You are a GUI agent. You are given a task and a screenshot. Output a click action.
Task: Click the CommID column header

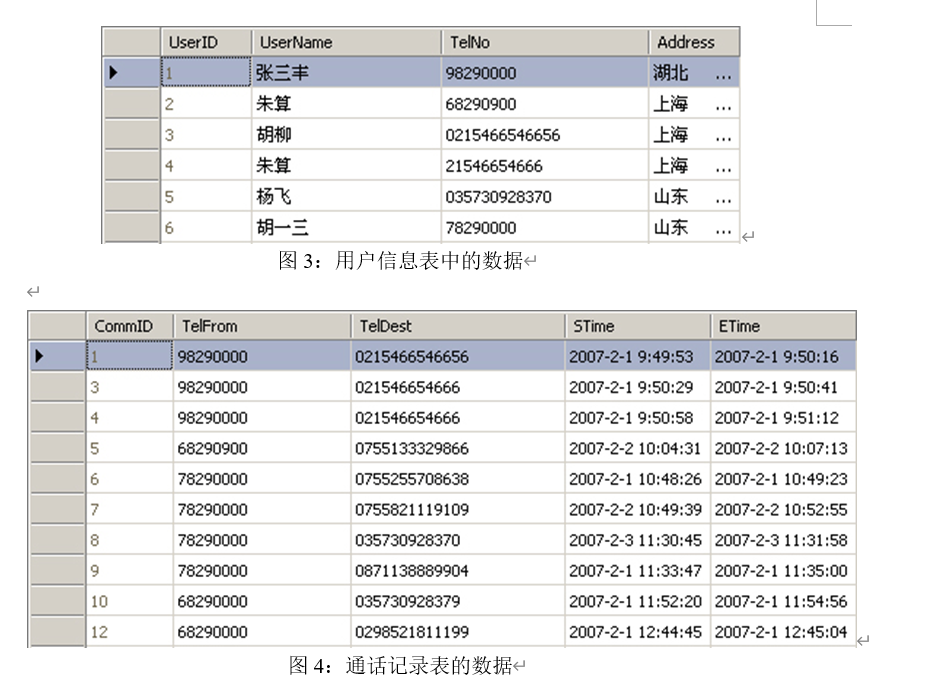tap(130, 326)
